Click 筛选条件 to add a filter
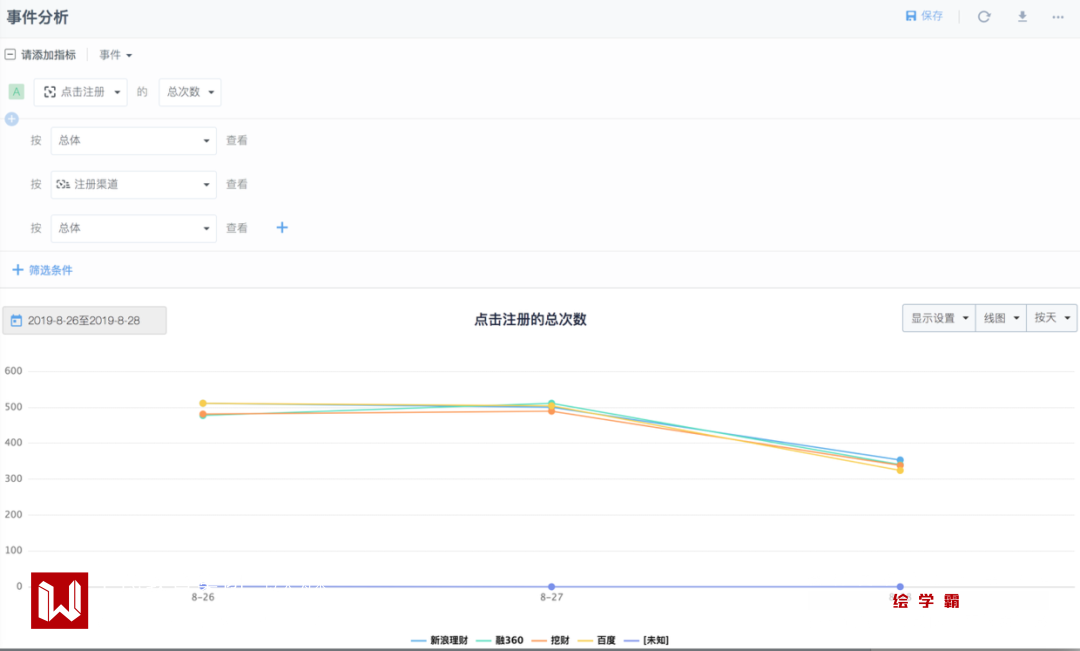The height and width of the screenshot is (651, 1080). coord(43,270)
